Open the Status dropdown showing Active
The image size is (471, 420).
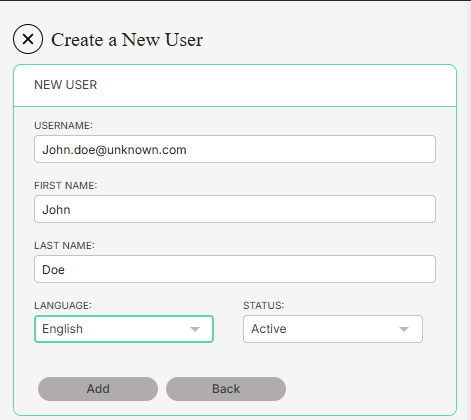point(333,329)
